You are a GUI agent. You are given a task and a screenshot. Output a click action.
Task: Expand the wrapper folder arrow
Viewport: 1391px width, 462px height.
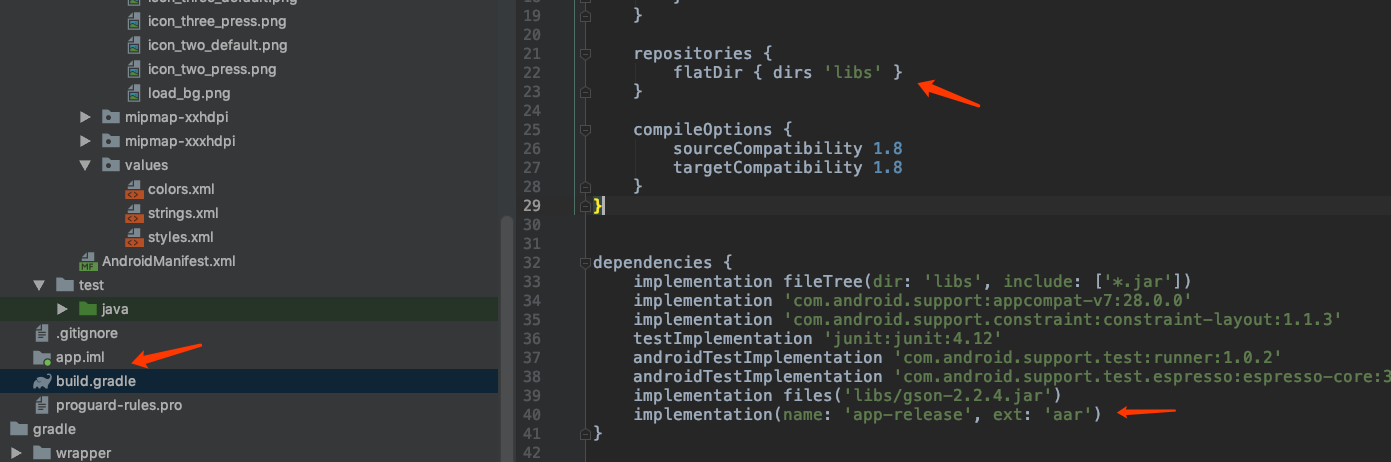[x=17, y=453]
